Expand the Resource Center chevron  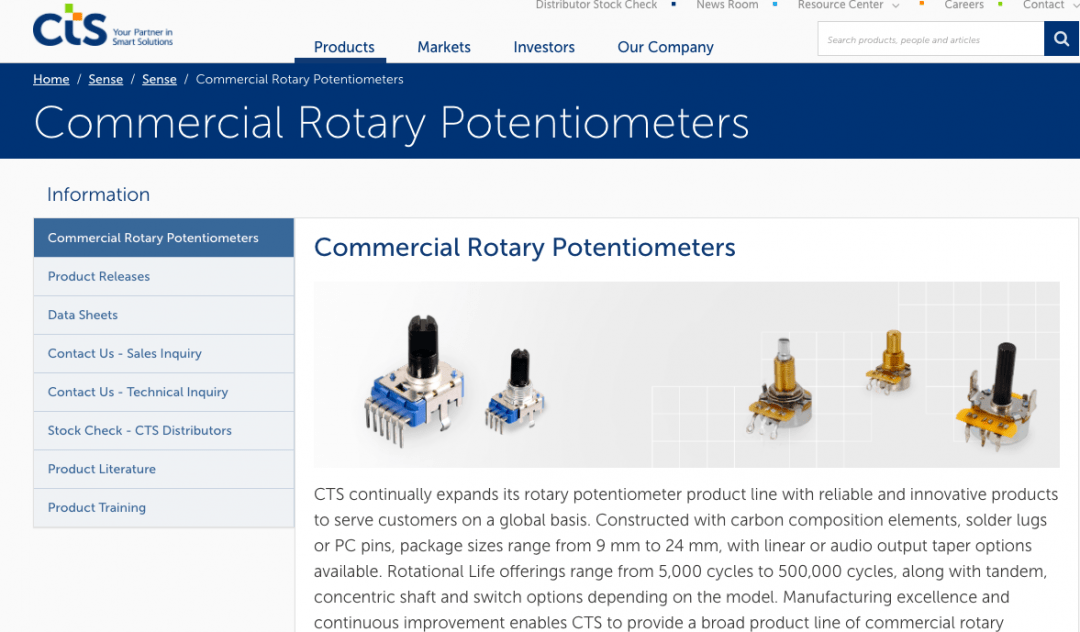pos(896,6)
